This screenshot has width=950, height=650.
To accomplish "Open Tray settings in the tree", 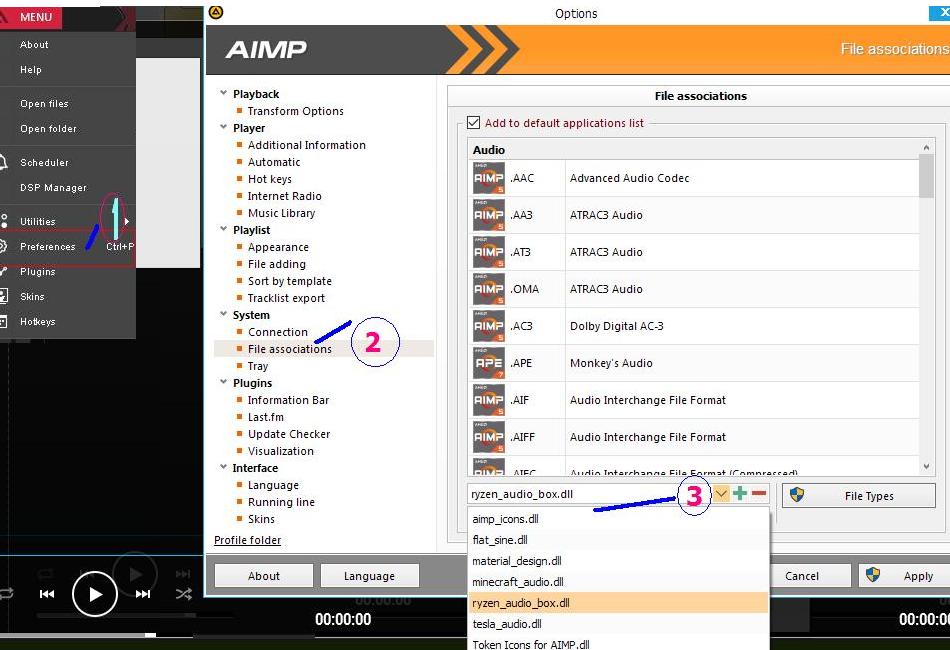I will point(257,366).
